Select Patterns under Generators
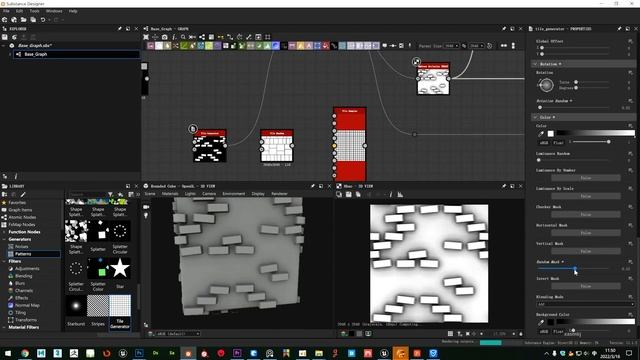Screen dimensions: 640x360 coord(33,254)
